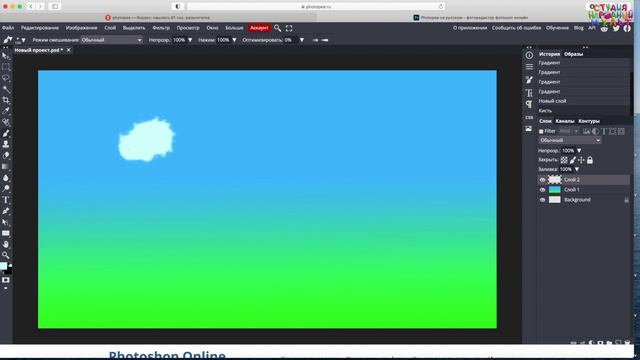Image resolution: width=640 pixels, height=360 pixels.
Task: Toggle lock transparent pixels checkerboard icon
Action: click(x=564, y=160)
